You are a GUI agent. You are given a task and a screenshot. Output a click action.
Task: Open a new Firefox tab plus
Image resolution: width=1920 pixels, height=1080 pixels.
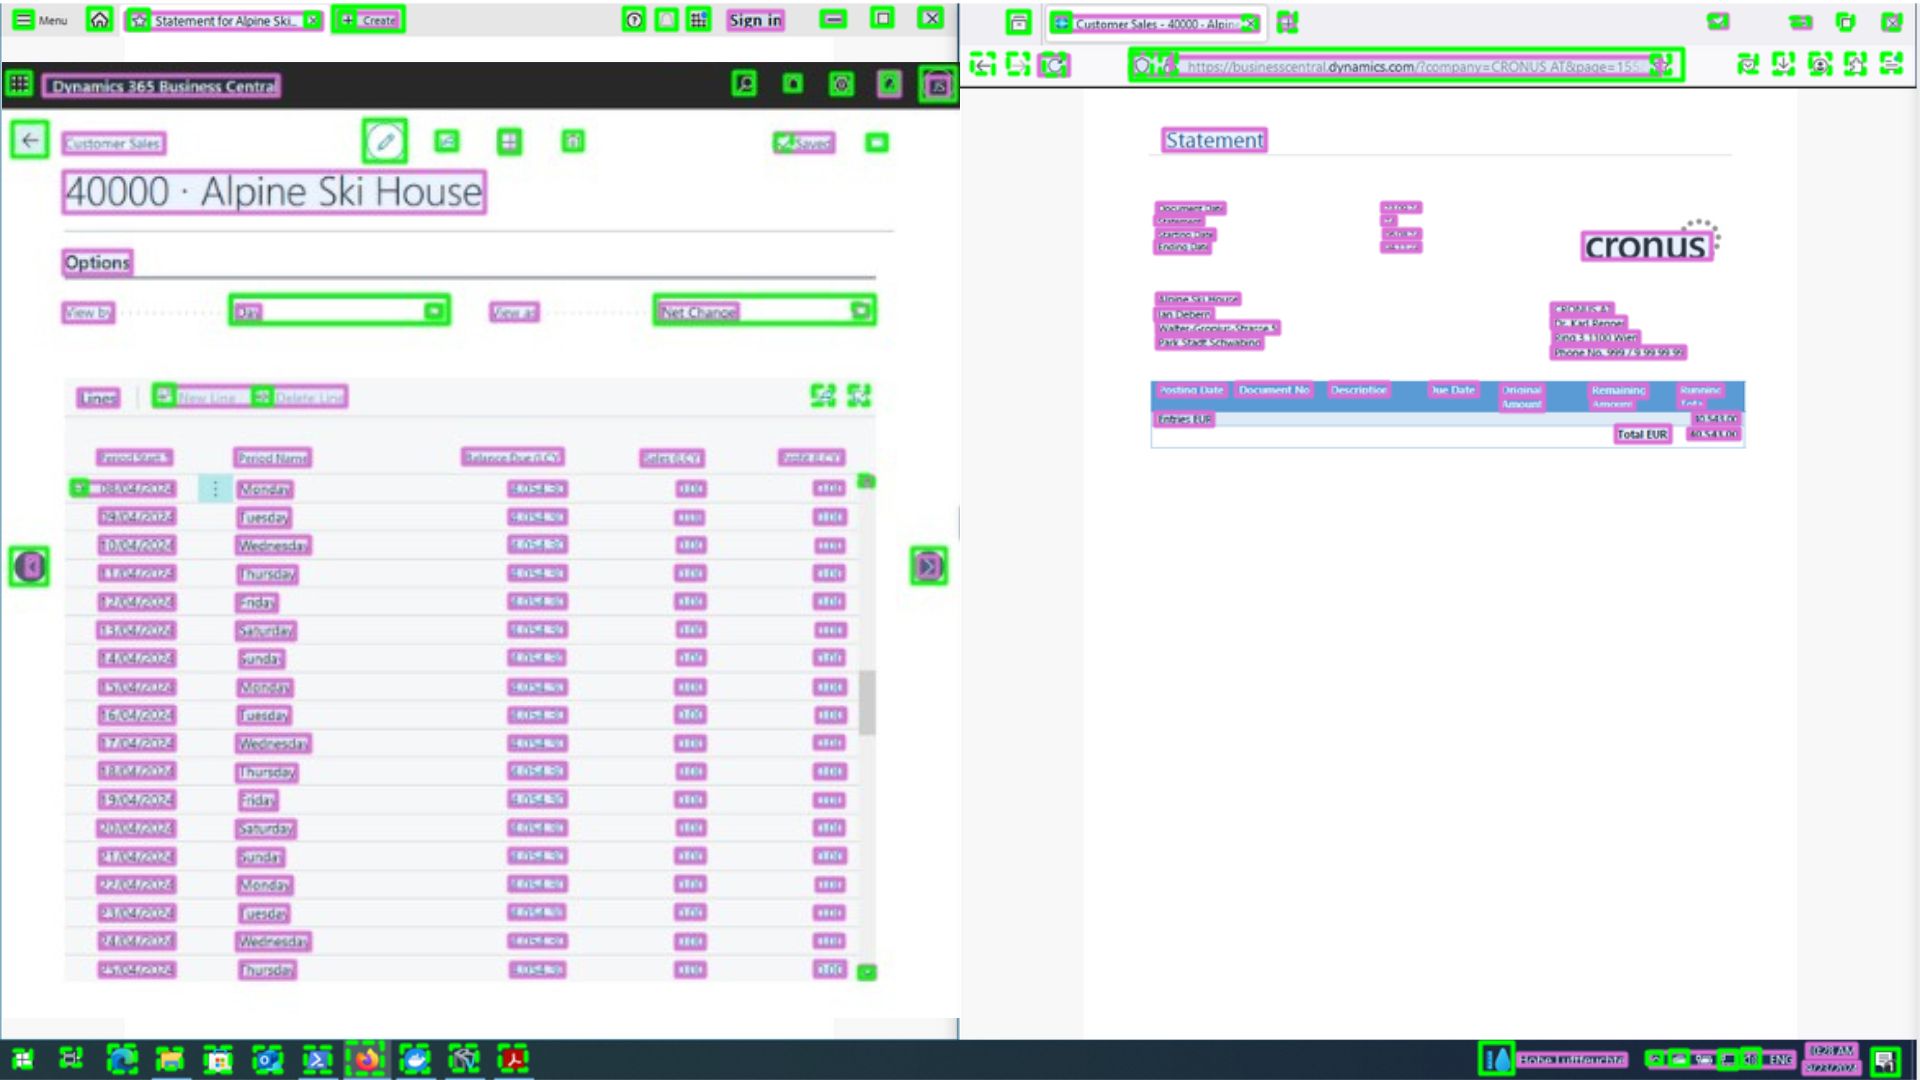pyautogui.click(x=1287, y=23)
